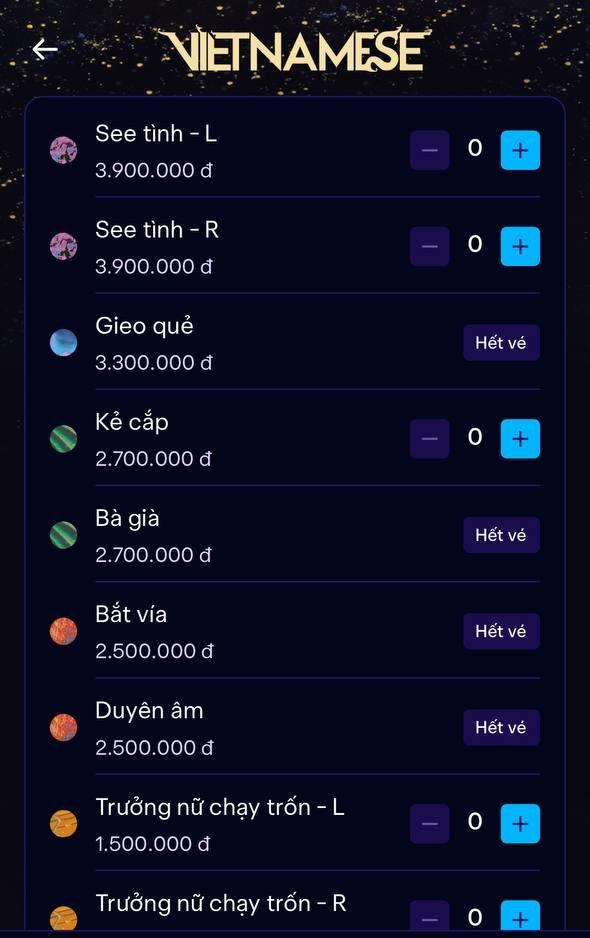
Task: Go back using the arrow icon
Action: point(45,49)
